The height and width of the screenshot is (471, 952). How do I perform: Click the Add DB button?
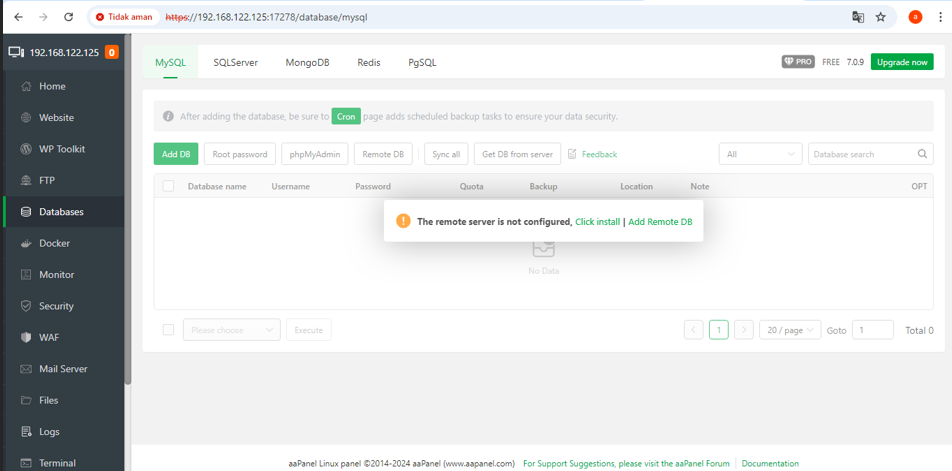point(176,154)
